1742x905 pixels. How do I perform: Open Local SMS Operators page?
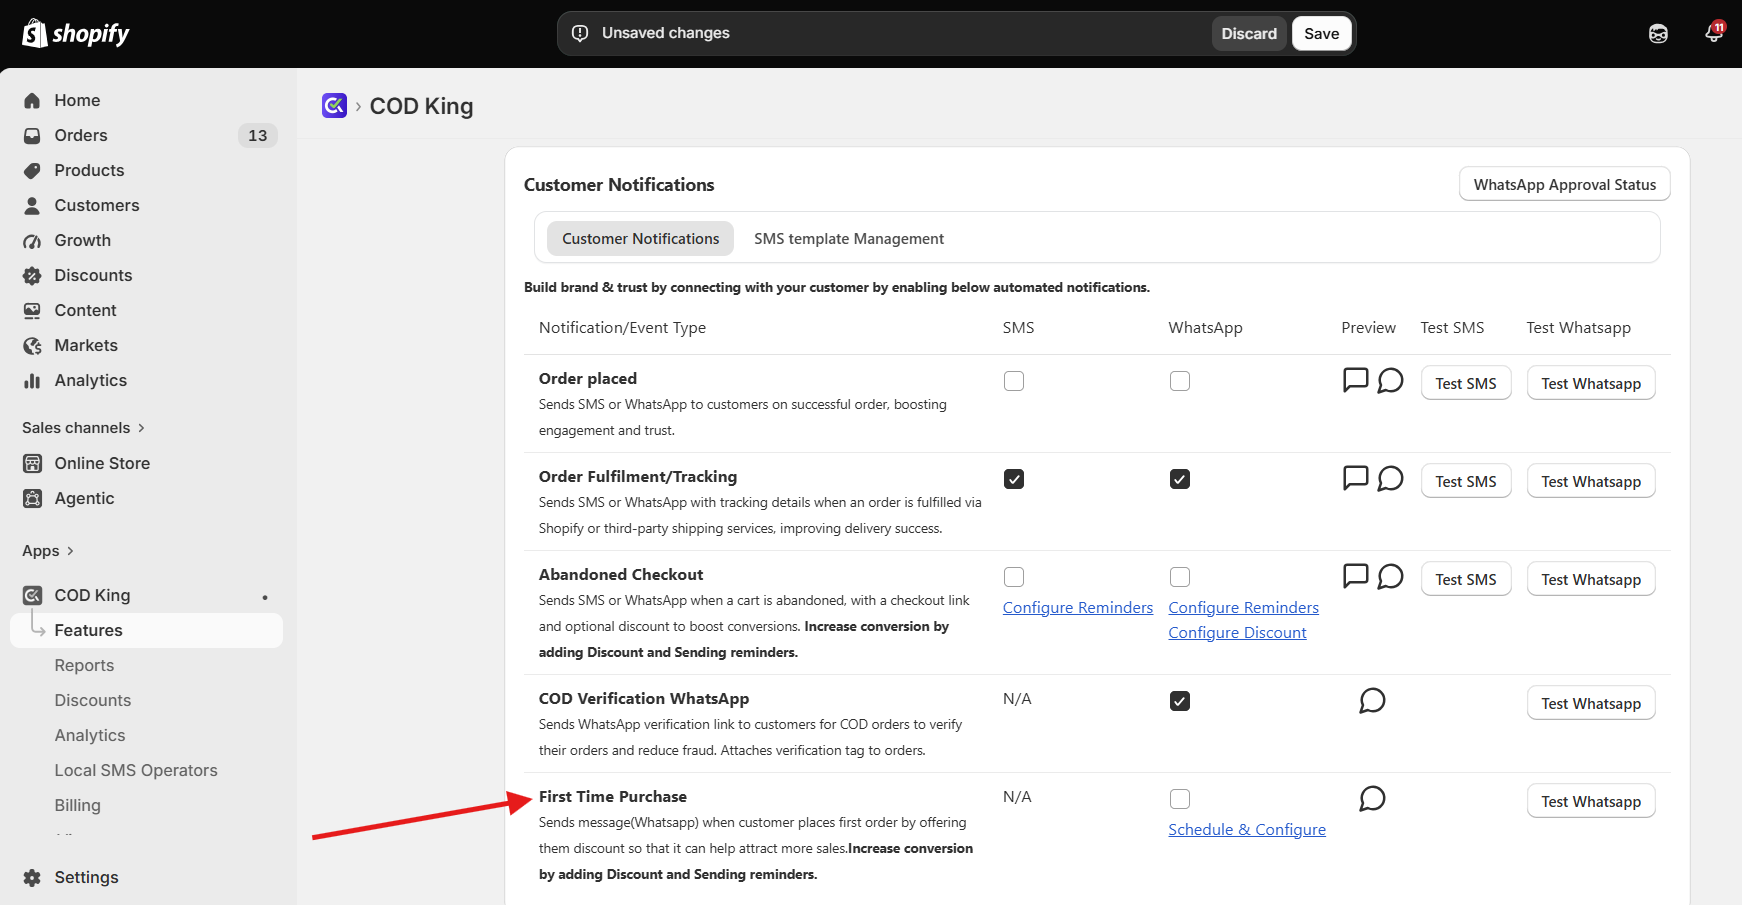coord(136,770)
